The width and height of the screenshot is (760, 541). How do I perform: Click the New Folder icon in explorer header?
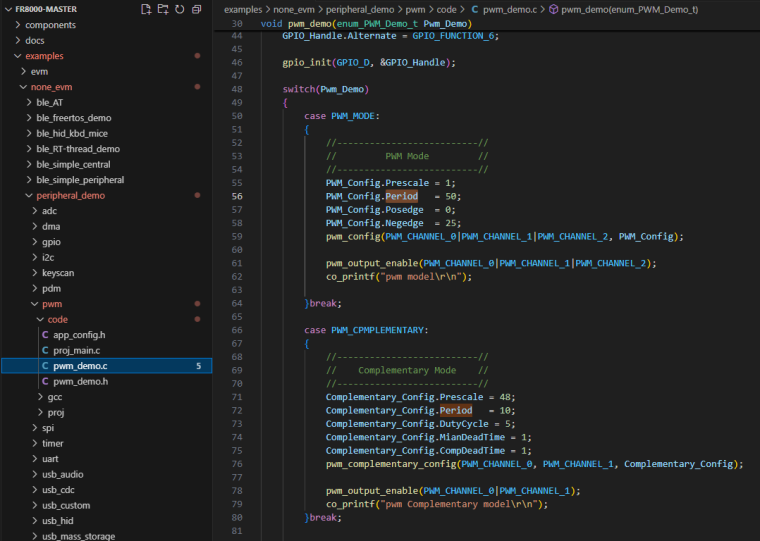tap(164, 9)
